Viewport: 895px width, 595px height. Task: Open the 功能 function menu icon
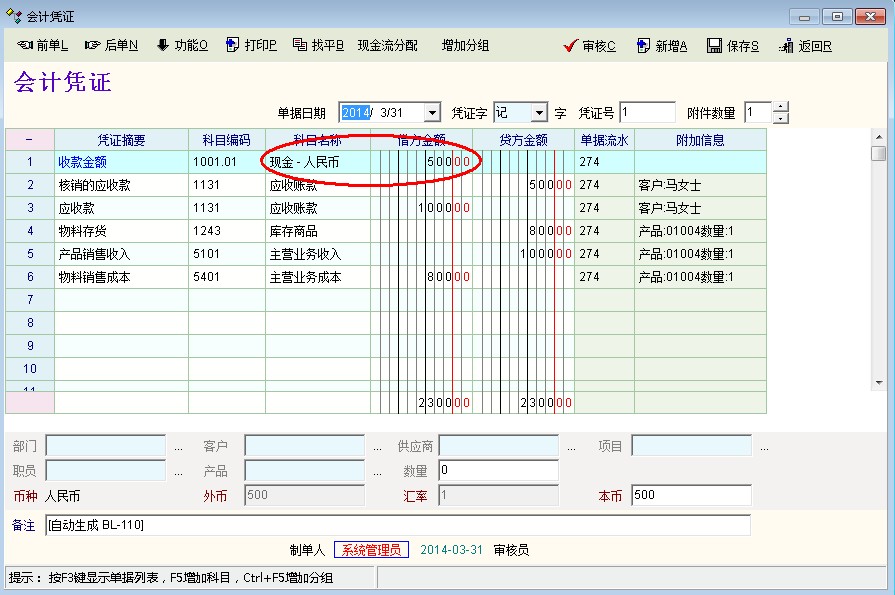point(162,45)
